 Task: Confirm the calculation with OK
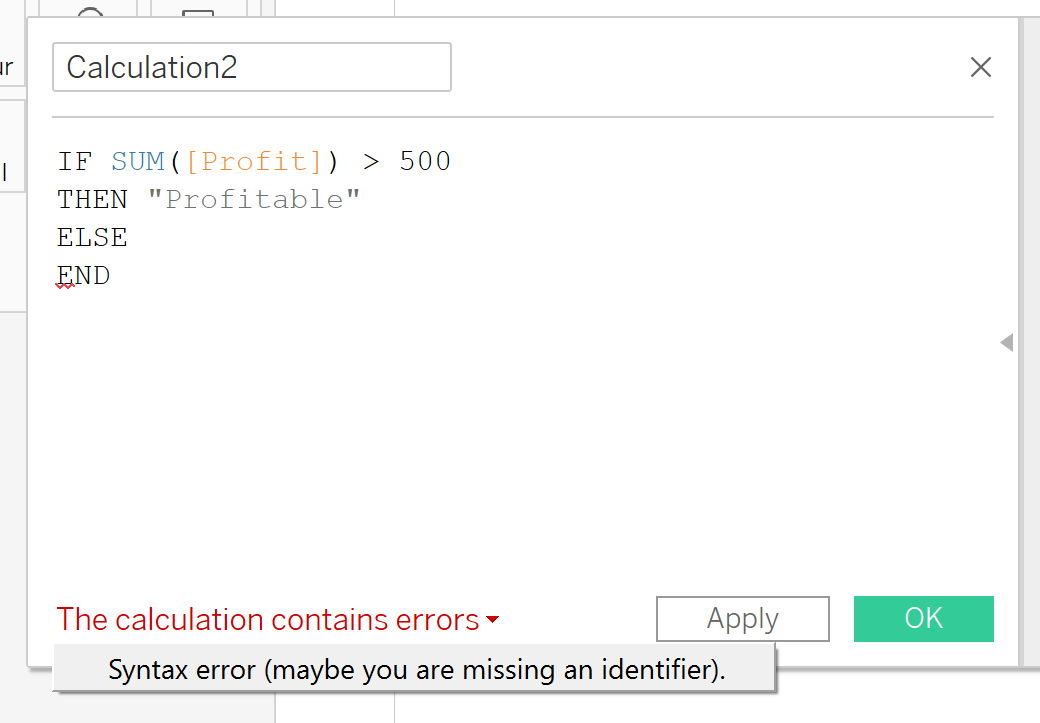tap(923, 618)
